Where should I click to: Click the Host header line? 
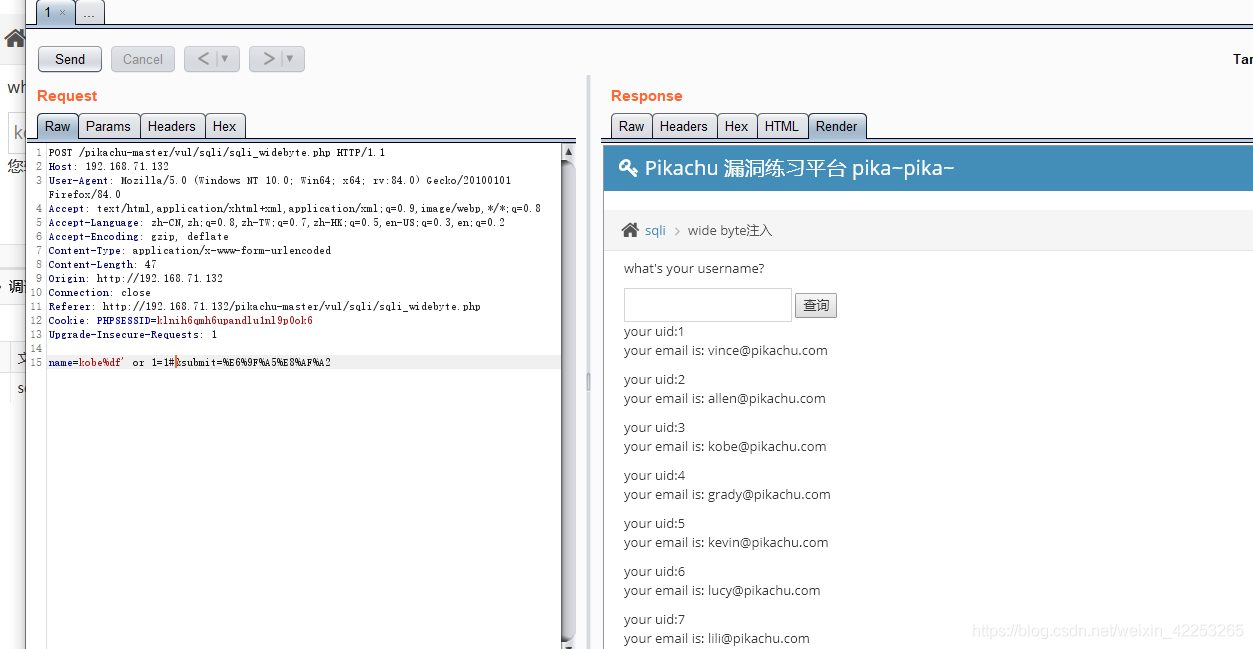coord(108,167)
